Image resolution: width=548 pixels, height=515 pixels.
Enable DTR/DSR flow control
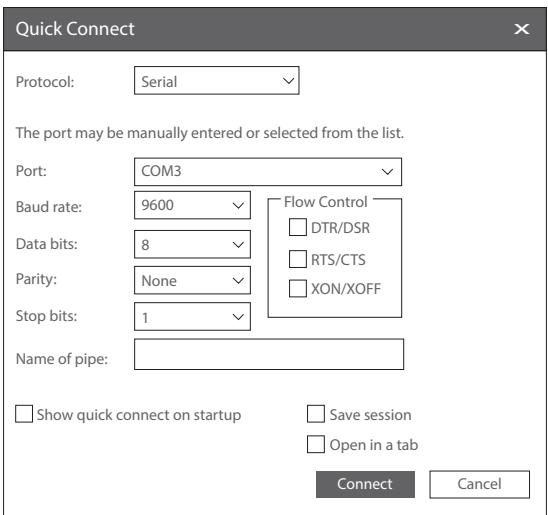click(x=298, y=227)
